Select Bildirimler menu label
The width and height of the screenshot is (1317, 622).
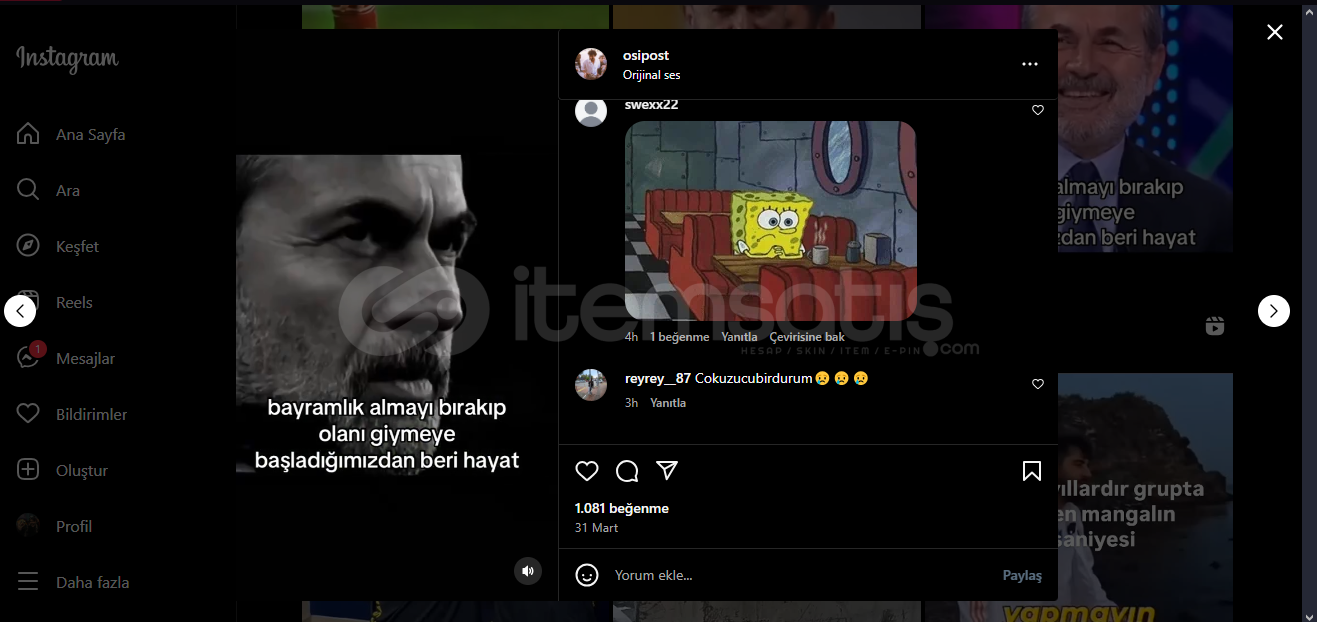(x=91, y=415)
